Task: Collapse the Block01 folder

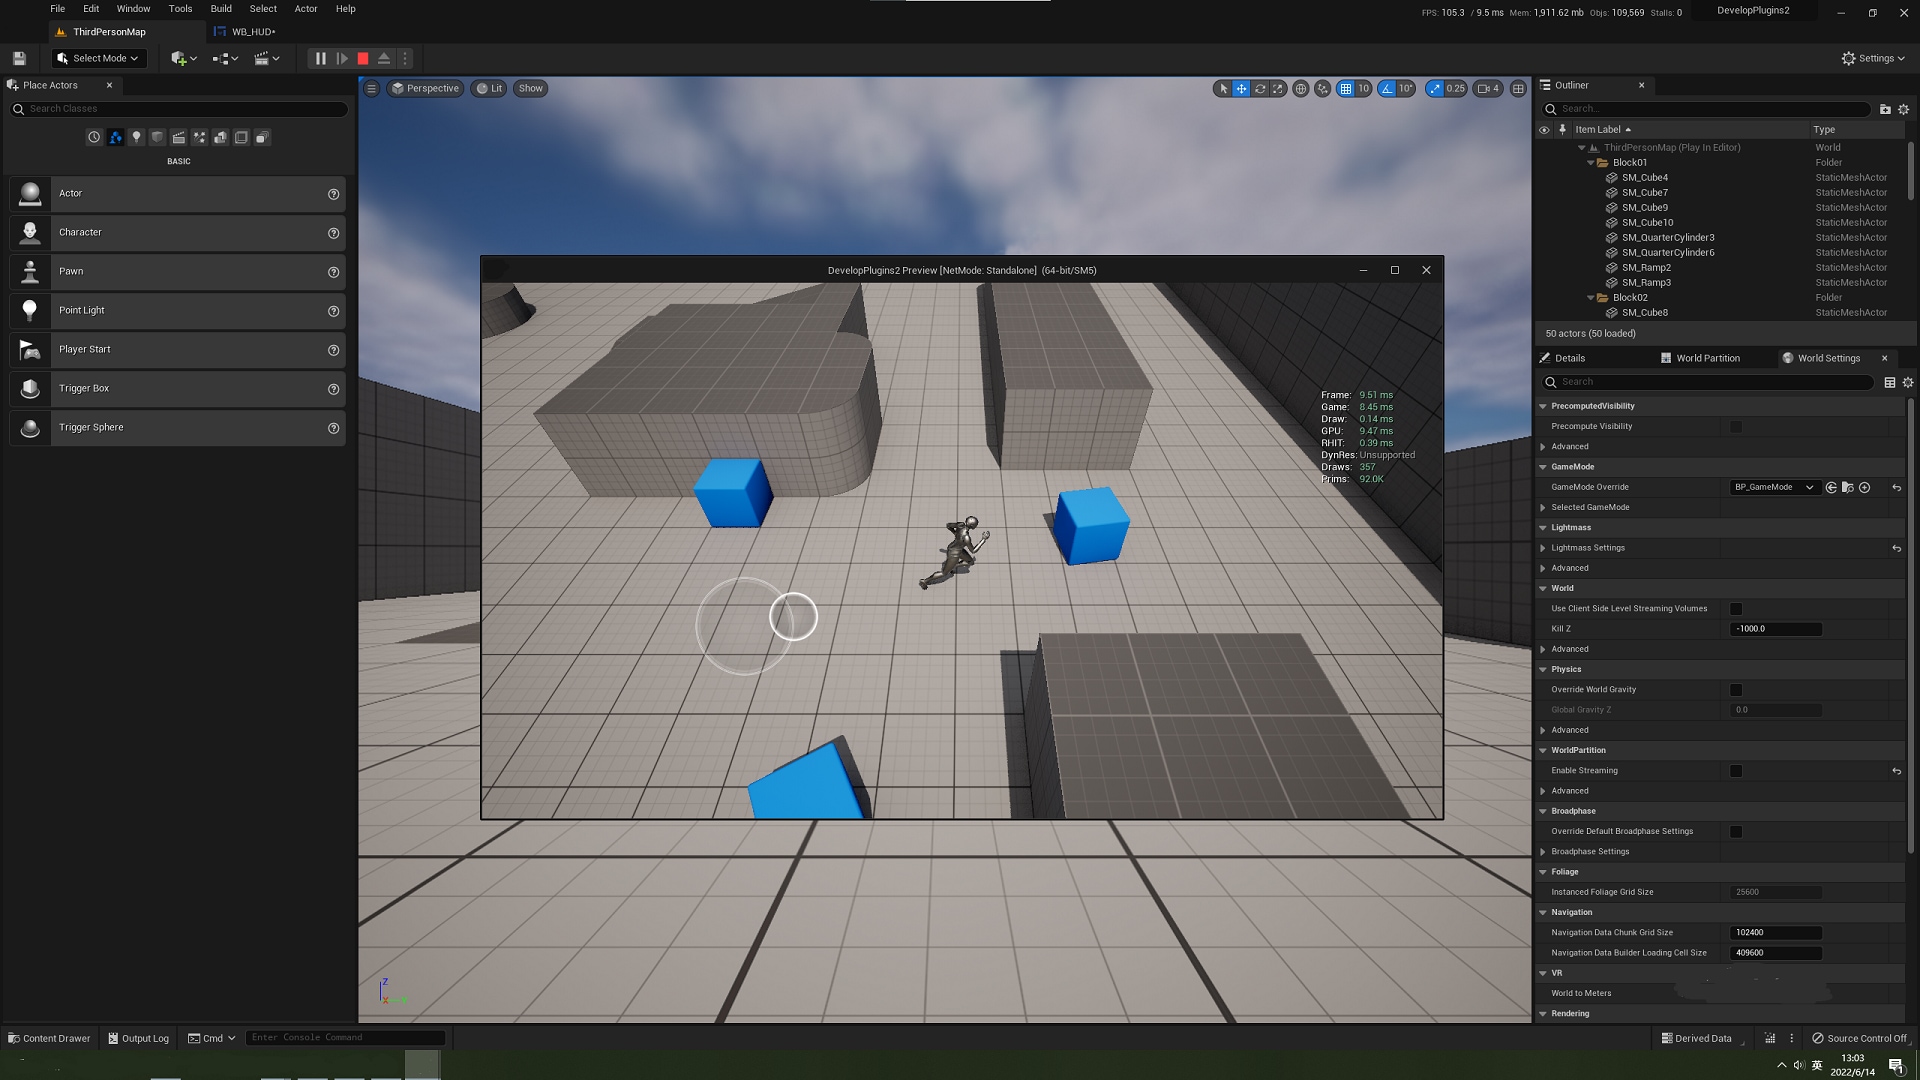Action: coord(1591,163)
